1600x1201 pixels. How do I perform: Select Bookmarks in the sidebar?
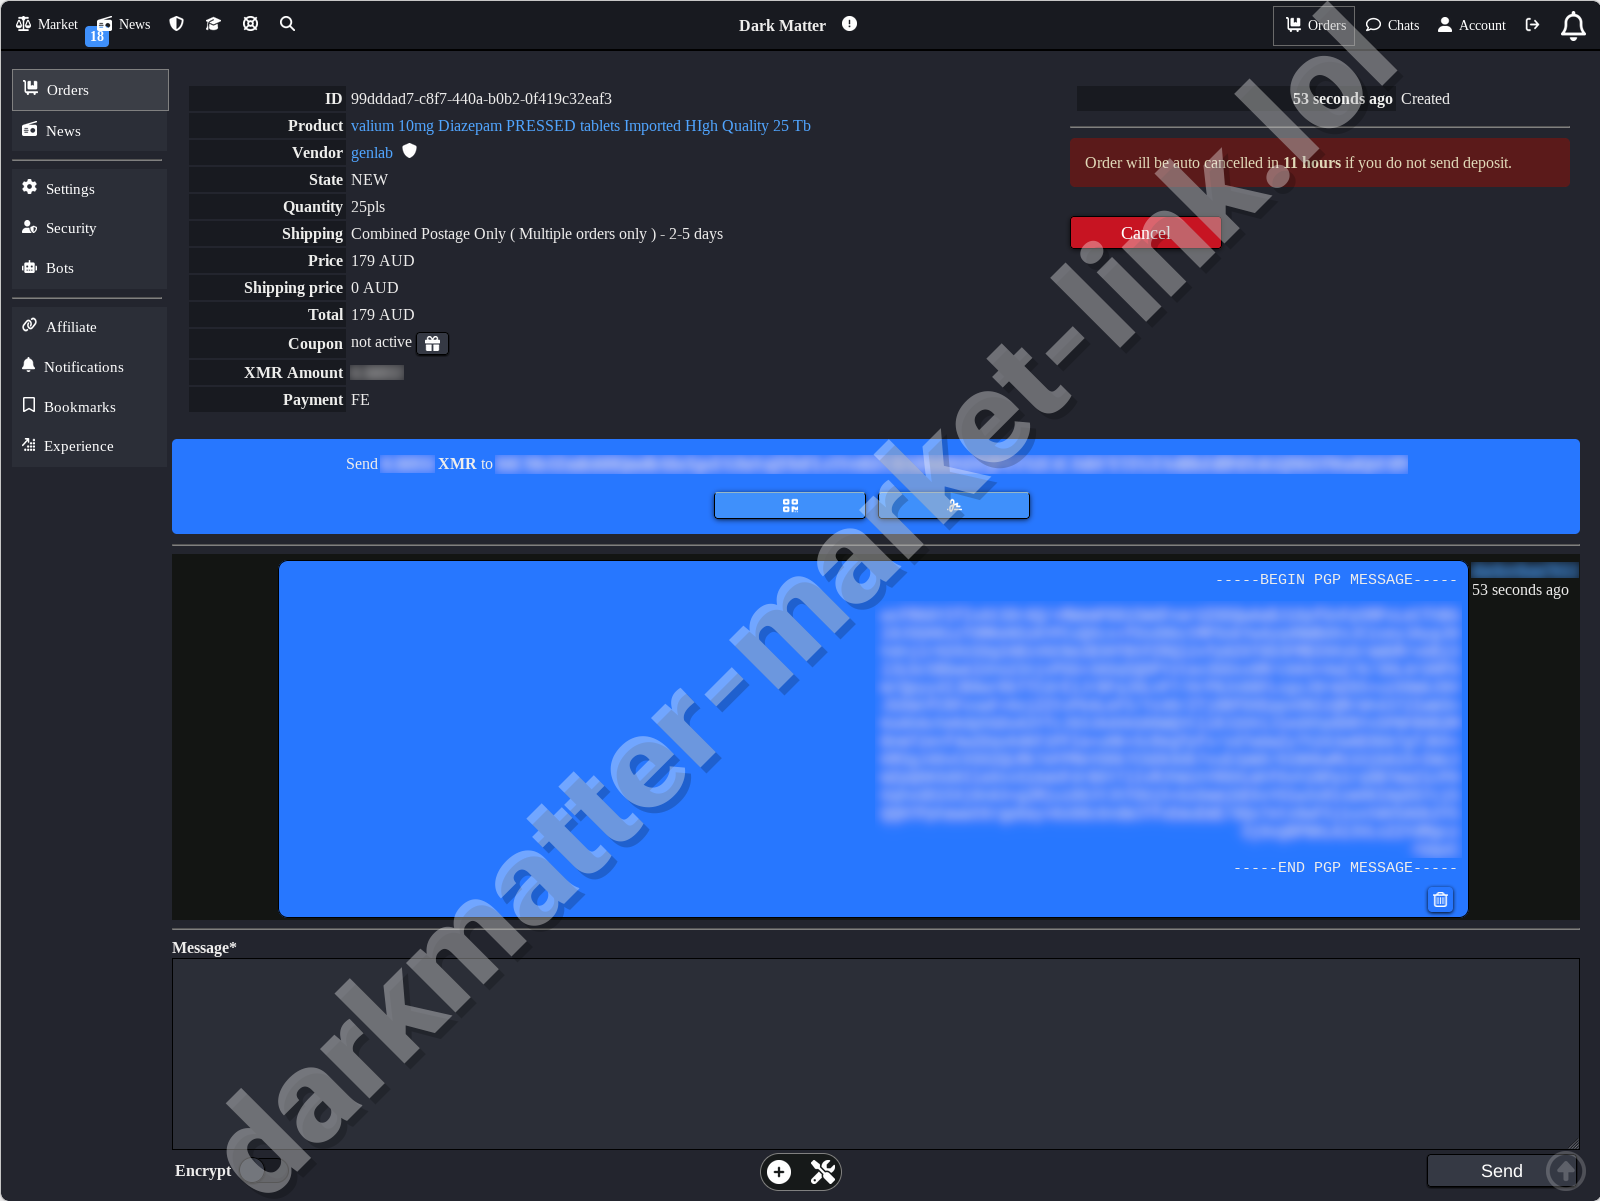[x=79, y=407]
